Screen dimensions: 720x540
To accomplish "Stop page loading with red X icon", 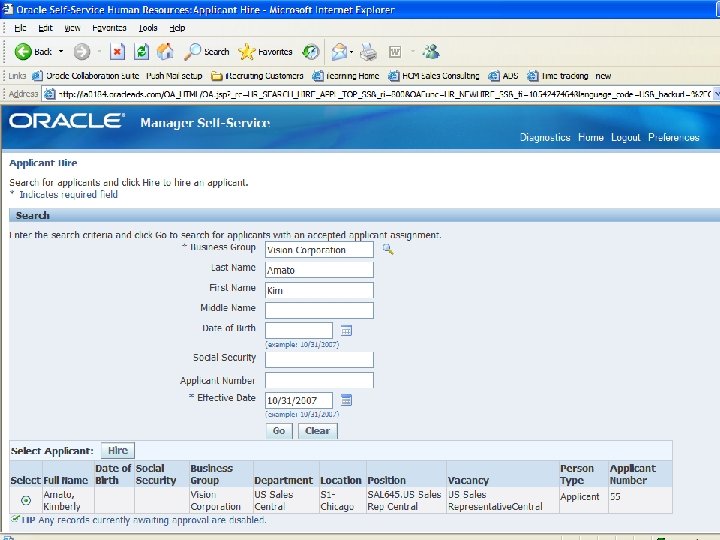I will [x=117, y=52].
